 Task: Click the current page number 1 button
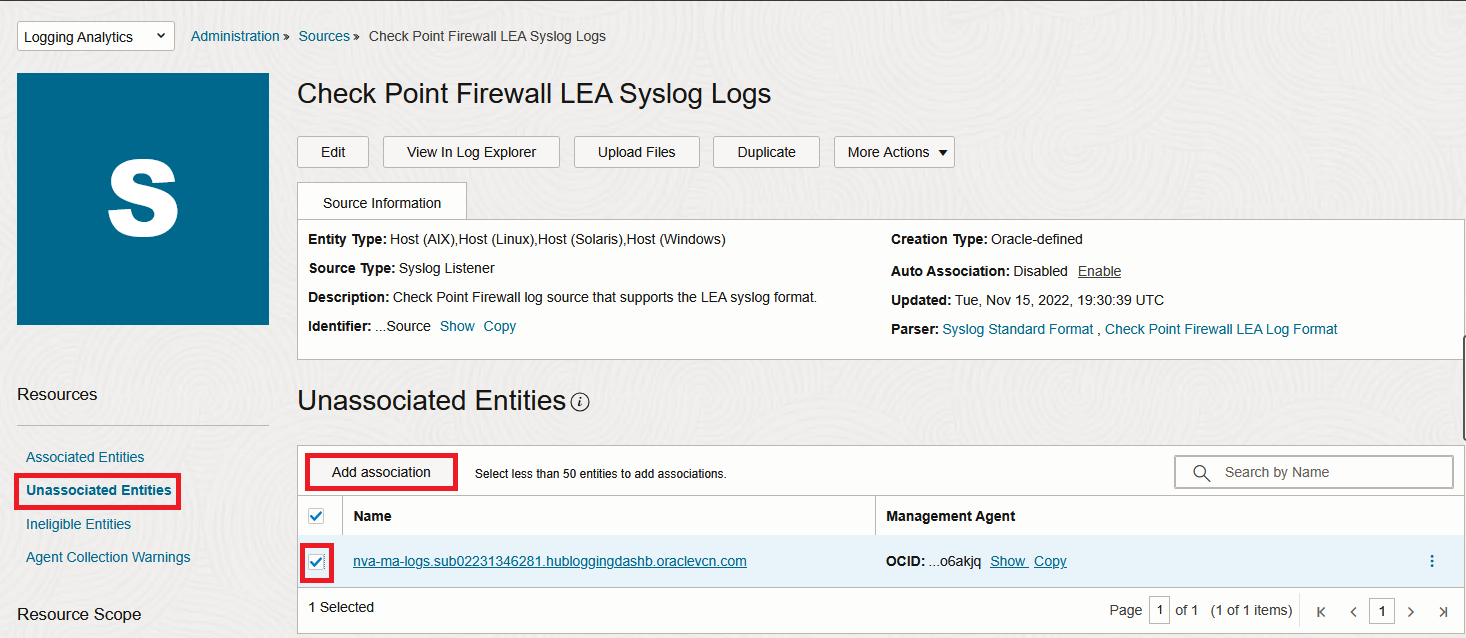click(x=1381, y=611)
